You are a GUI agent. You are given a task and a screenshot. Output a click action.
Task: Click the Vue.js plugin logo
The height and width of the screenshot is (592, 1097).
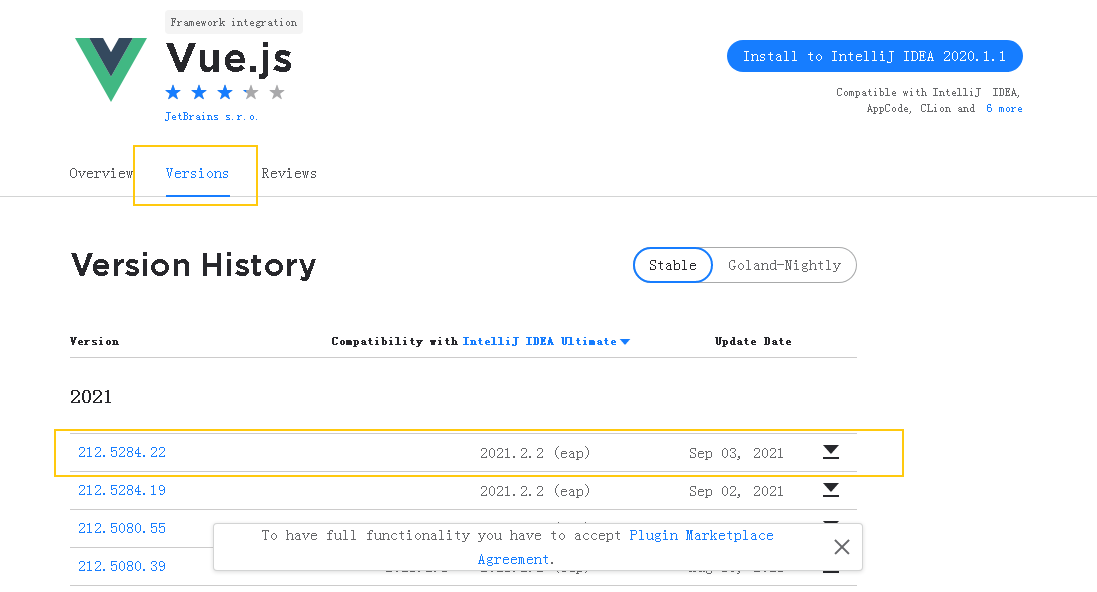111,69
